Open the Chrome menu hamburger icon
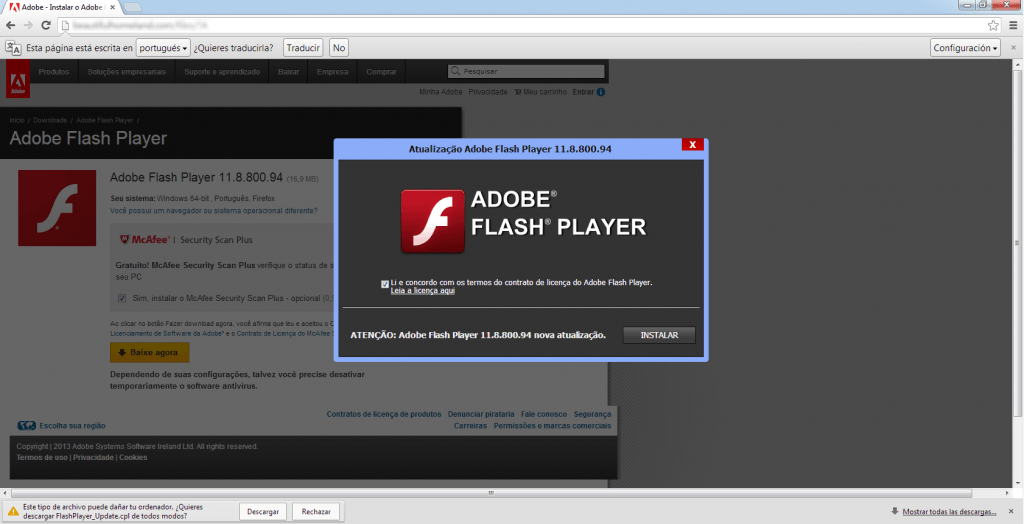The width and height of the screenshot is (1024, 524). 1013,25
